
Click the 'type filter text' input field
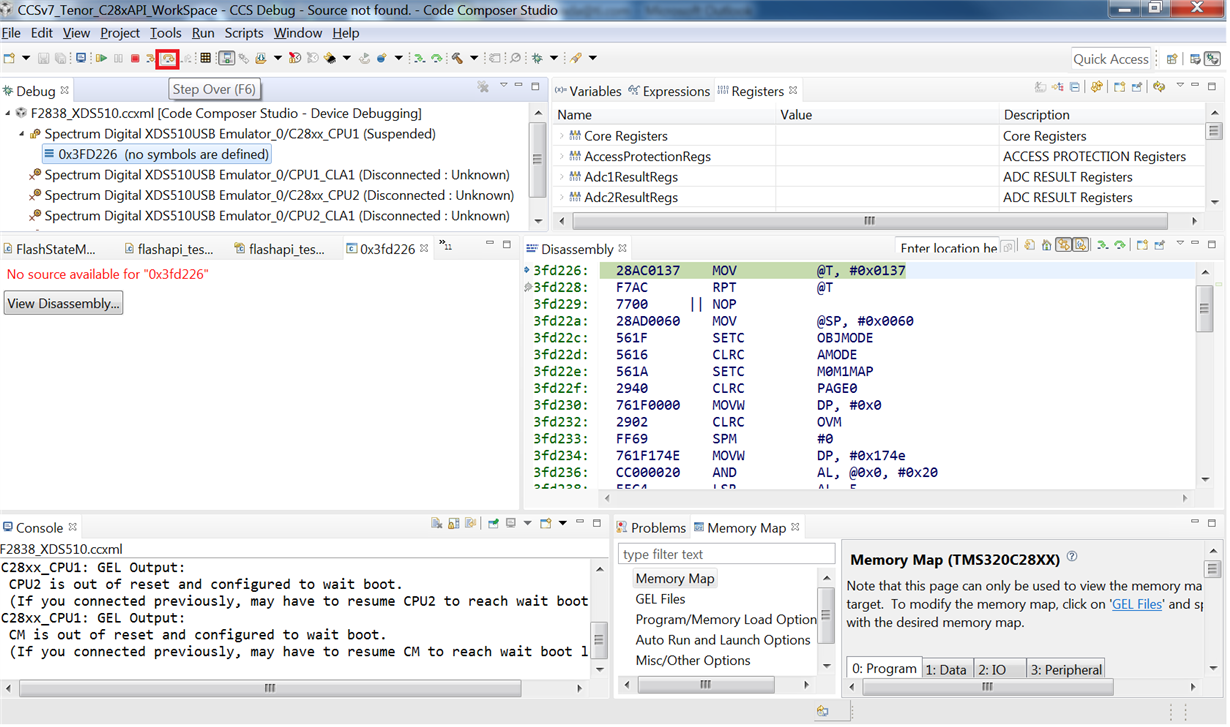[726, 554]
